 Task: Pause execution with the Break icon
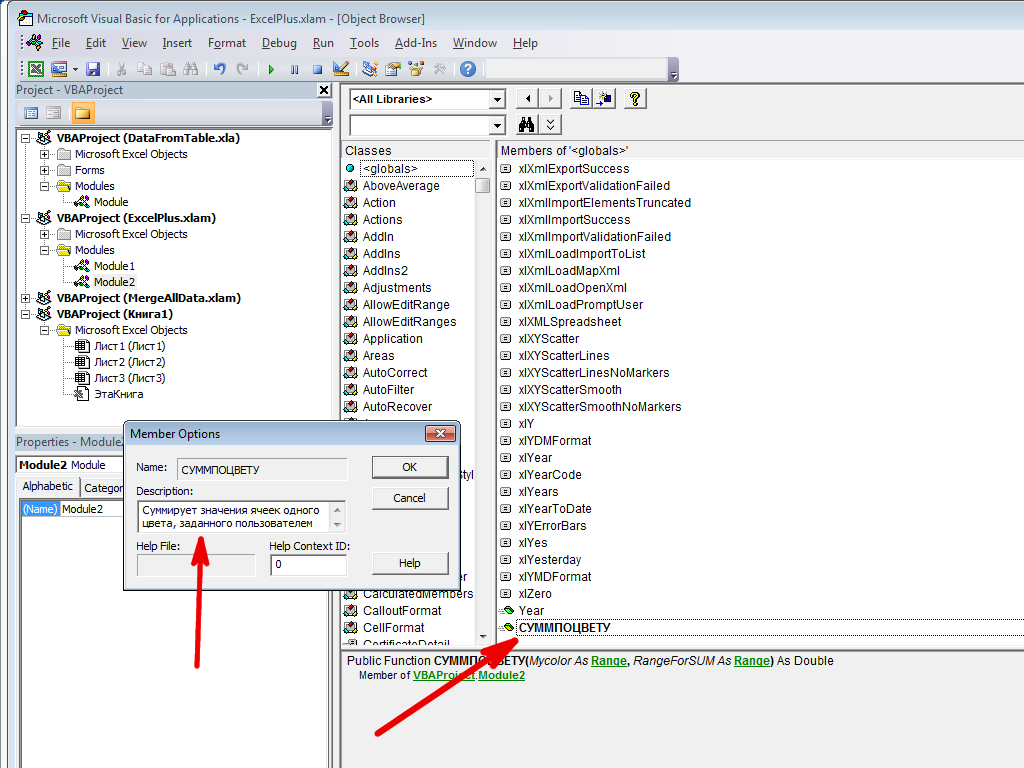pos(295,69)
